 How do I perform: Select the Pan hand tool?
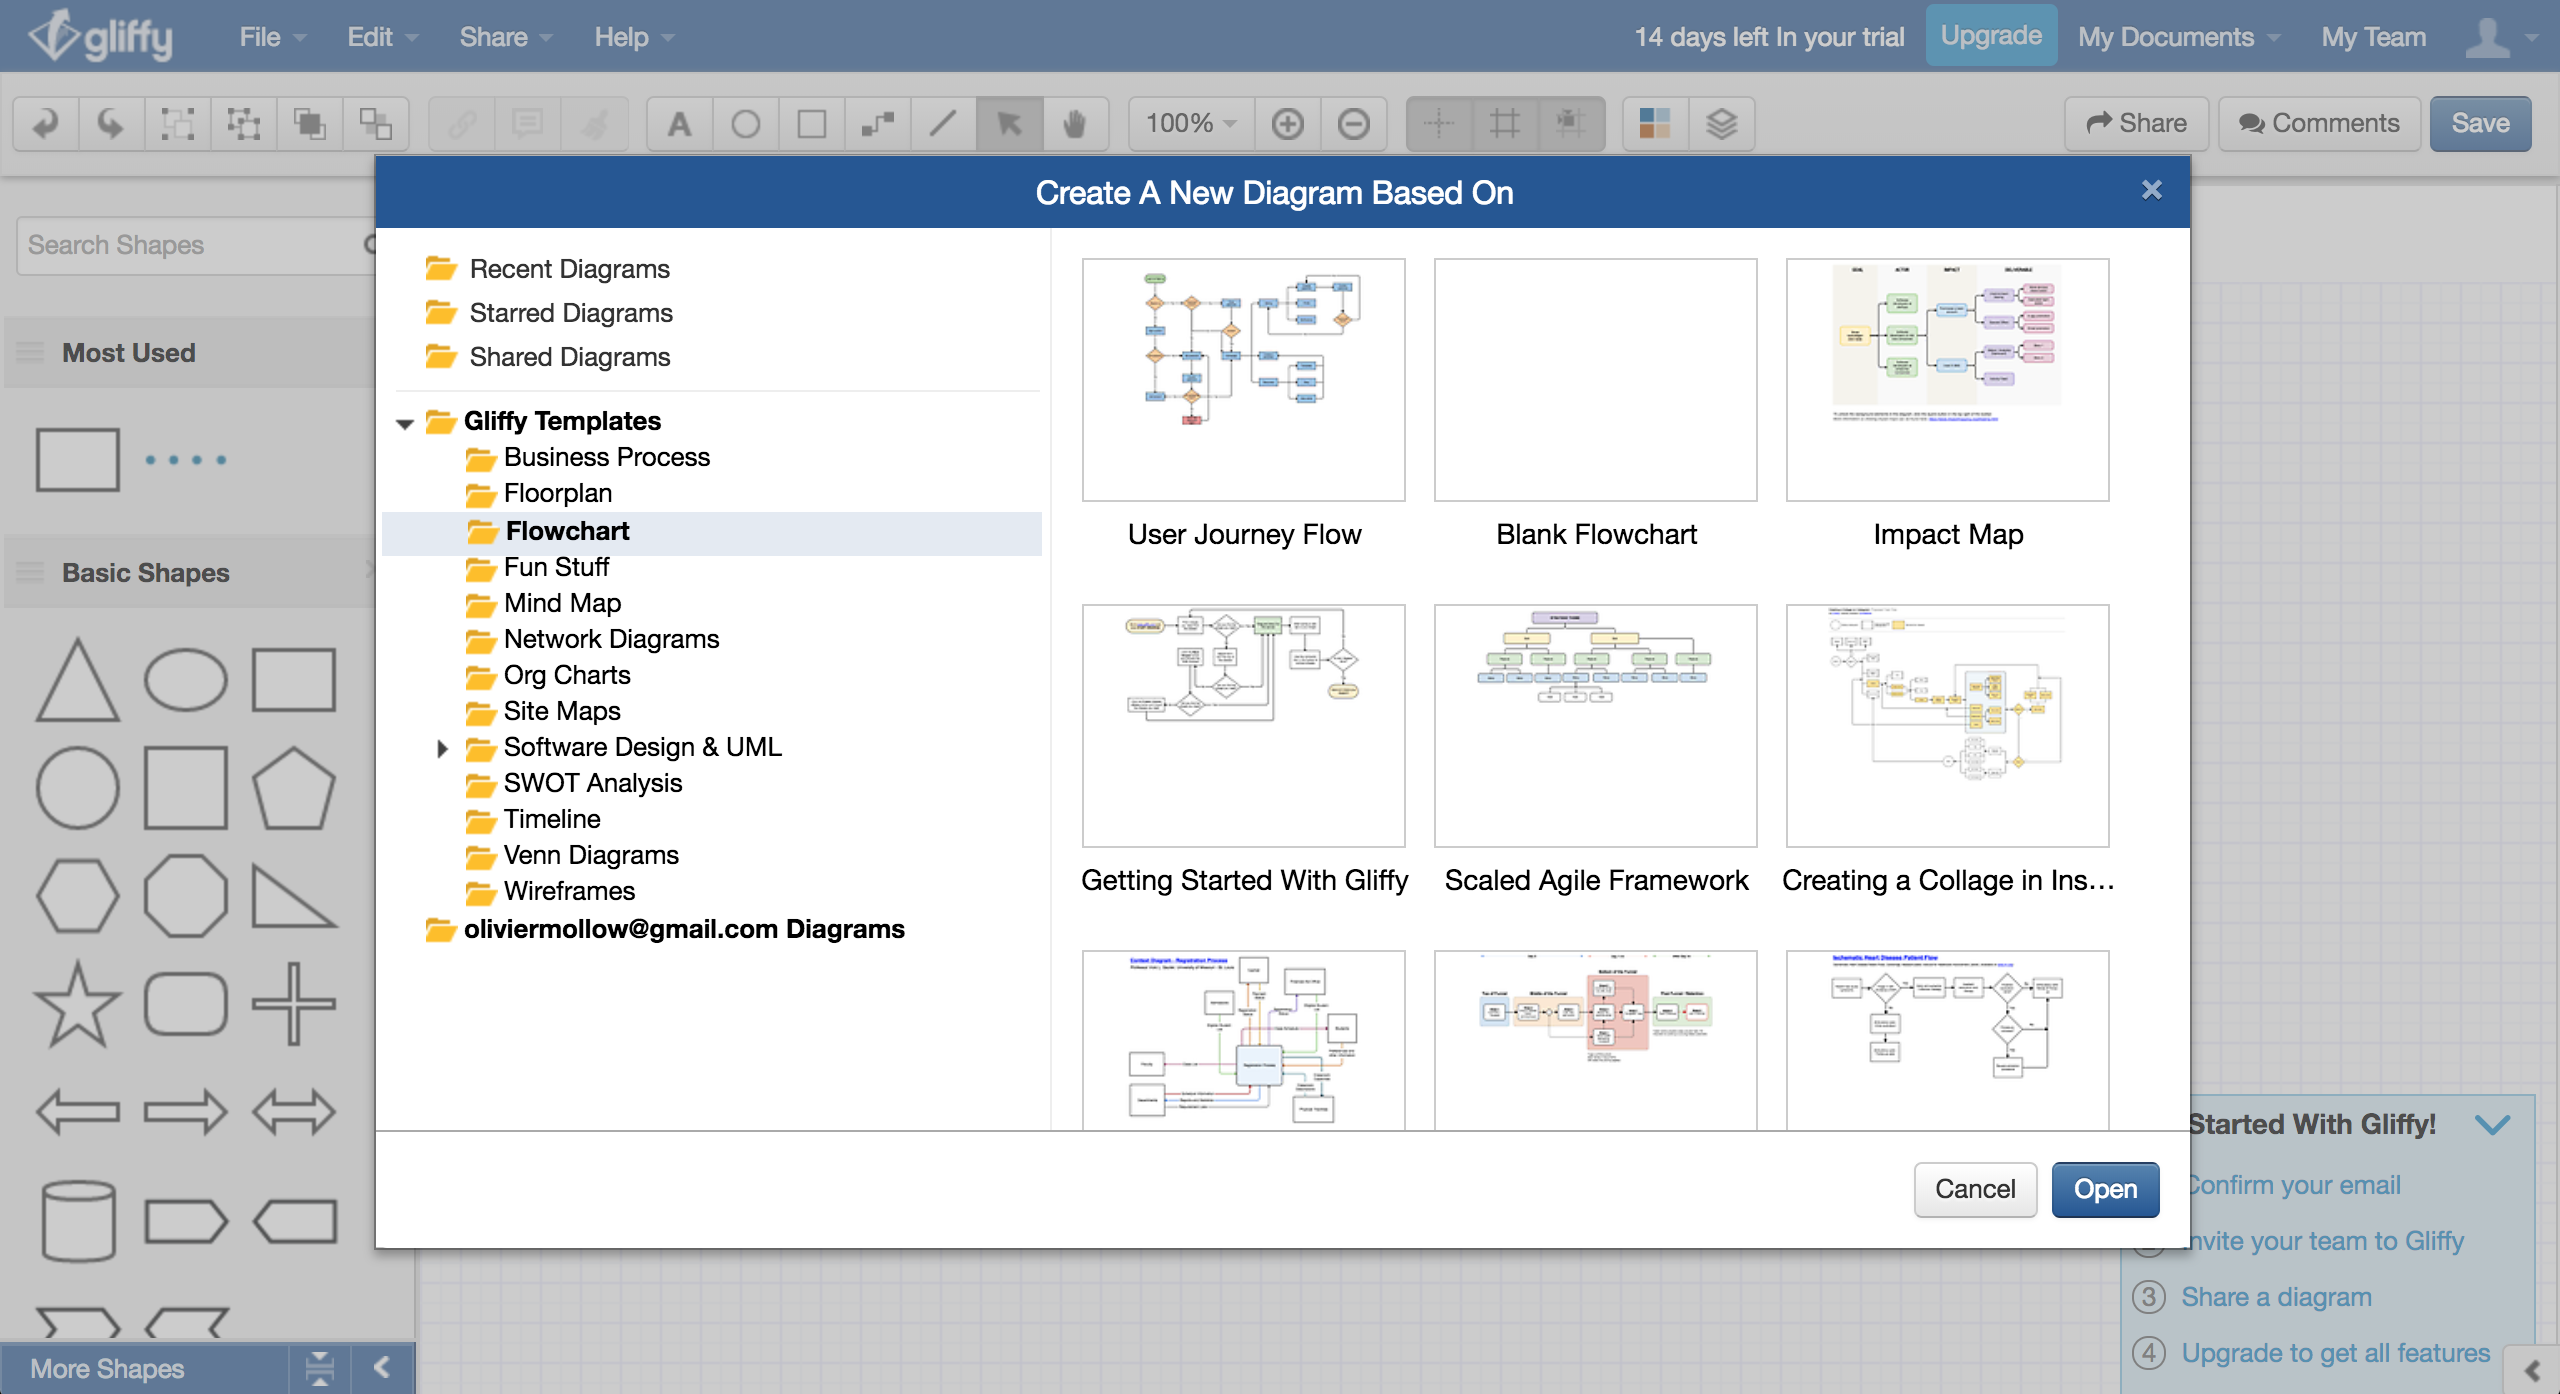pyautogui.click(x=1075, y=124)
